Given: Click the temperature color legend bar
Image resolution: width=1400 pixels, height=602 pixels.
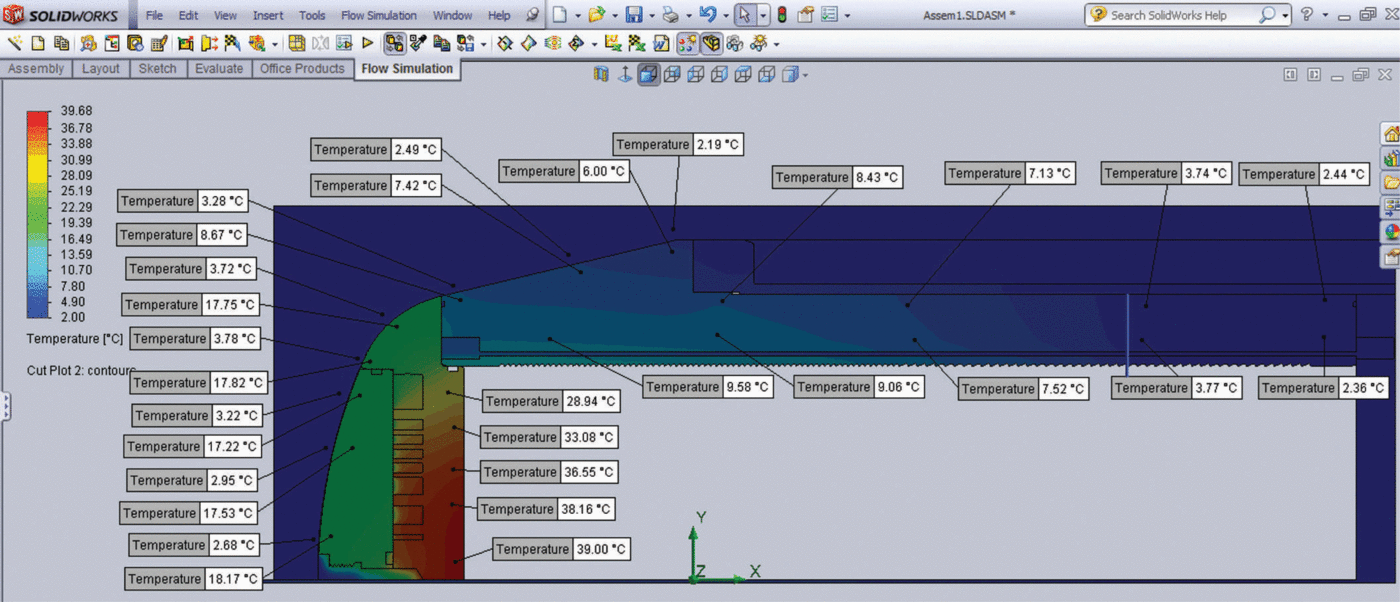Looking at the screenshot, I should (37, 214).
